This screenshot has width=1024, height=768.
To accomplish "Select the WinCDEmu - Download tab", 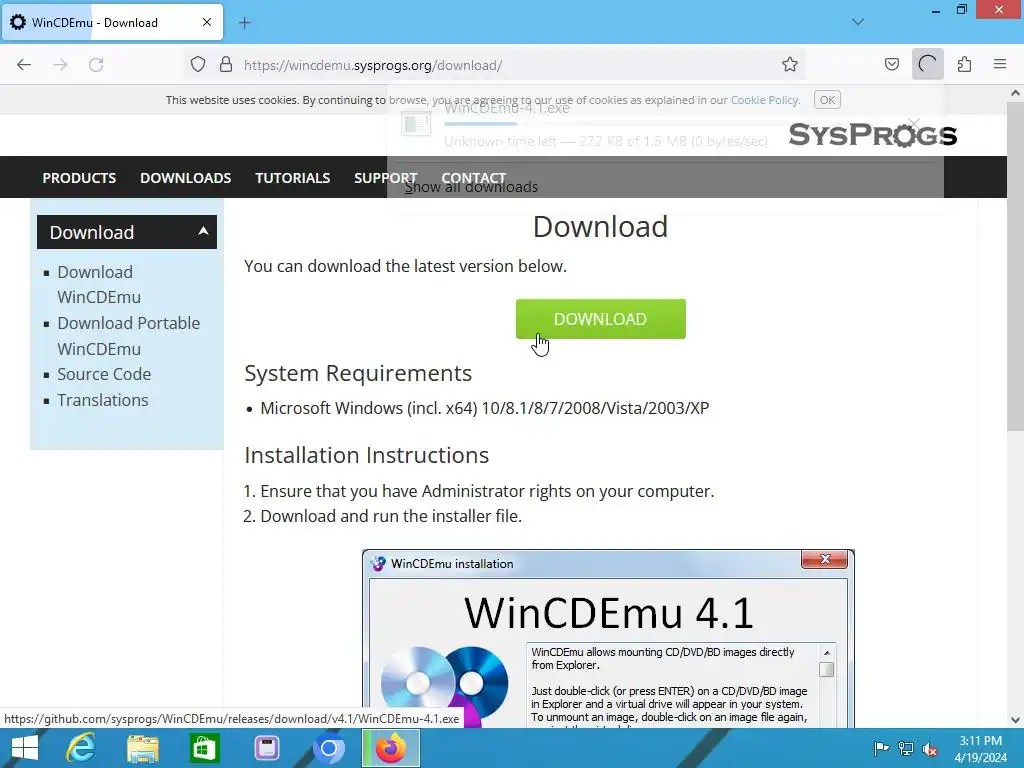I will pyautogui.click(x=112, y=22).
